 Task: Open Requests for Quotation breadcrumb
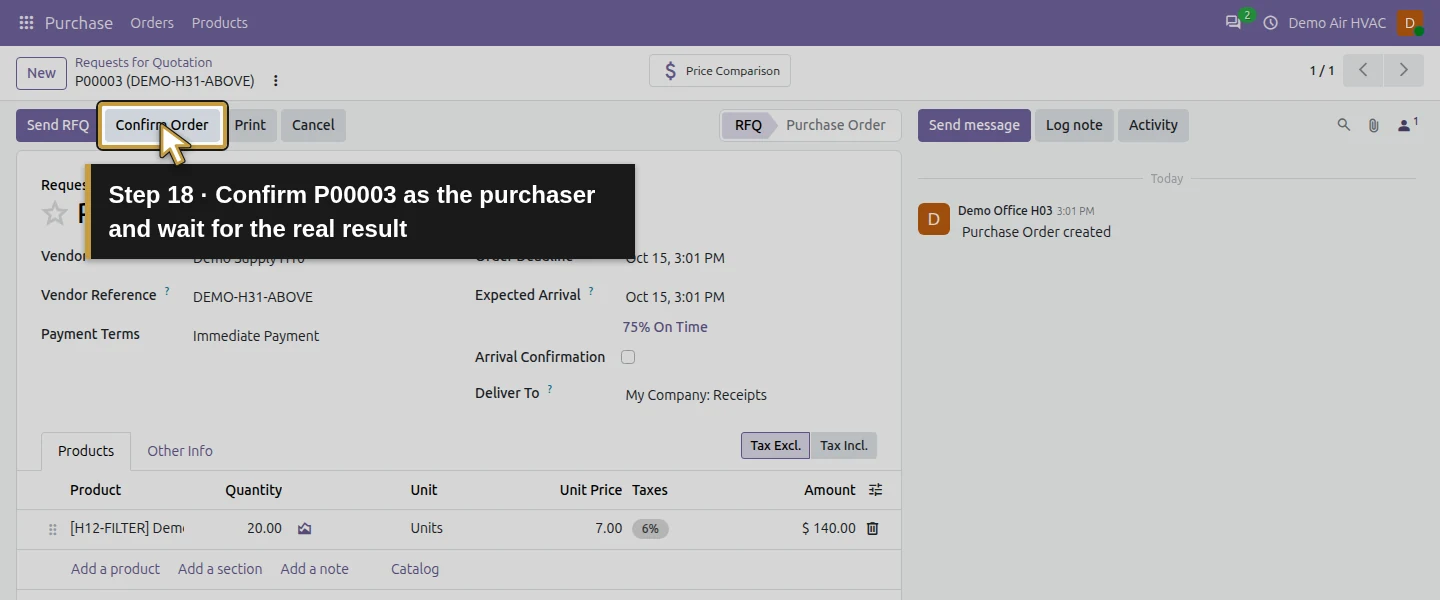tap(144, 62)
